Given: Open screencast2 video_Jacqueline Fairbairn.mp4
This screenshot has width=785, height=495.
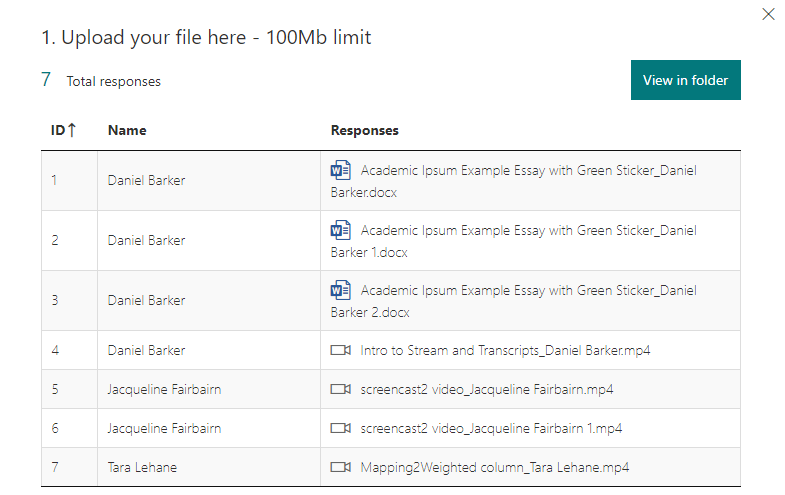Looking at the screenshot, I should point(487,389).
